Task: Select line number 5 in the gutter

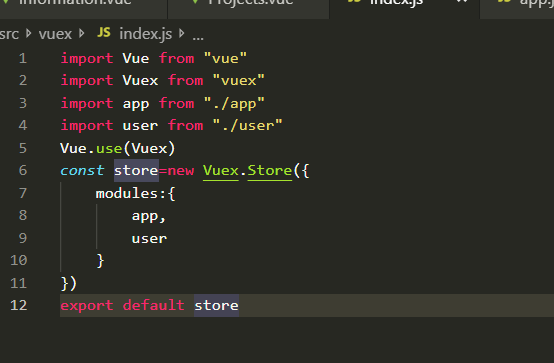Action: [x=23, y=148]
